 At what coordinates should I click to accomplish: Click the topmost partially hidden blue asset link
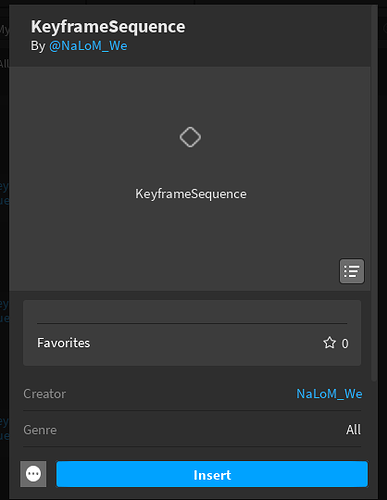(x=4, y=193)
